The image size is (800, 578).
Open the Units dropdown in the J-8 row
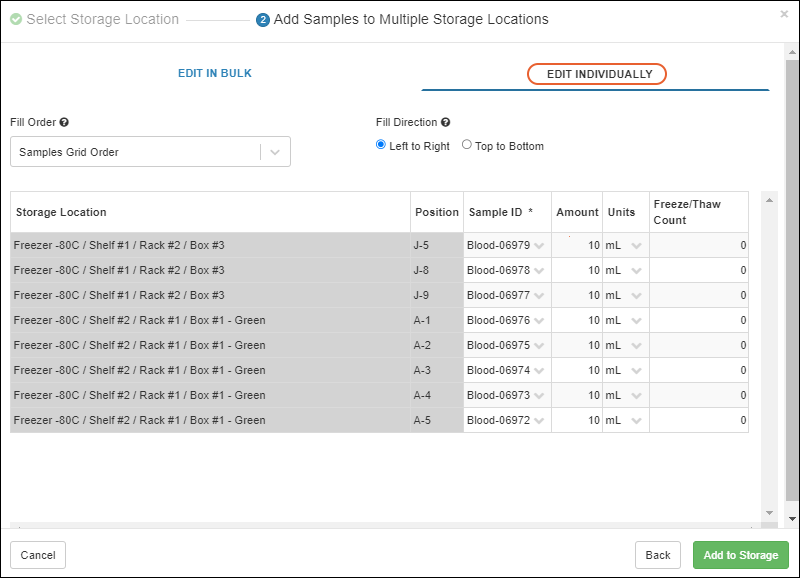(x=636, y=271)
